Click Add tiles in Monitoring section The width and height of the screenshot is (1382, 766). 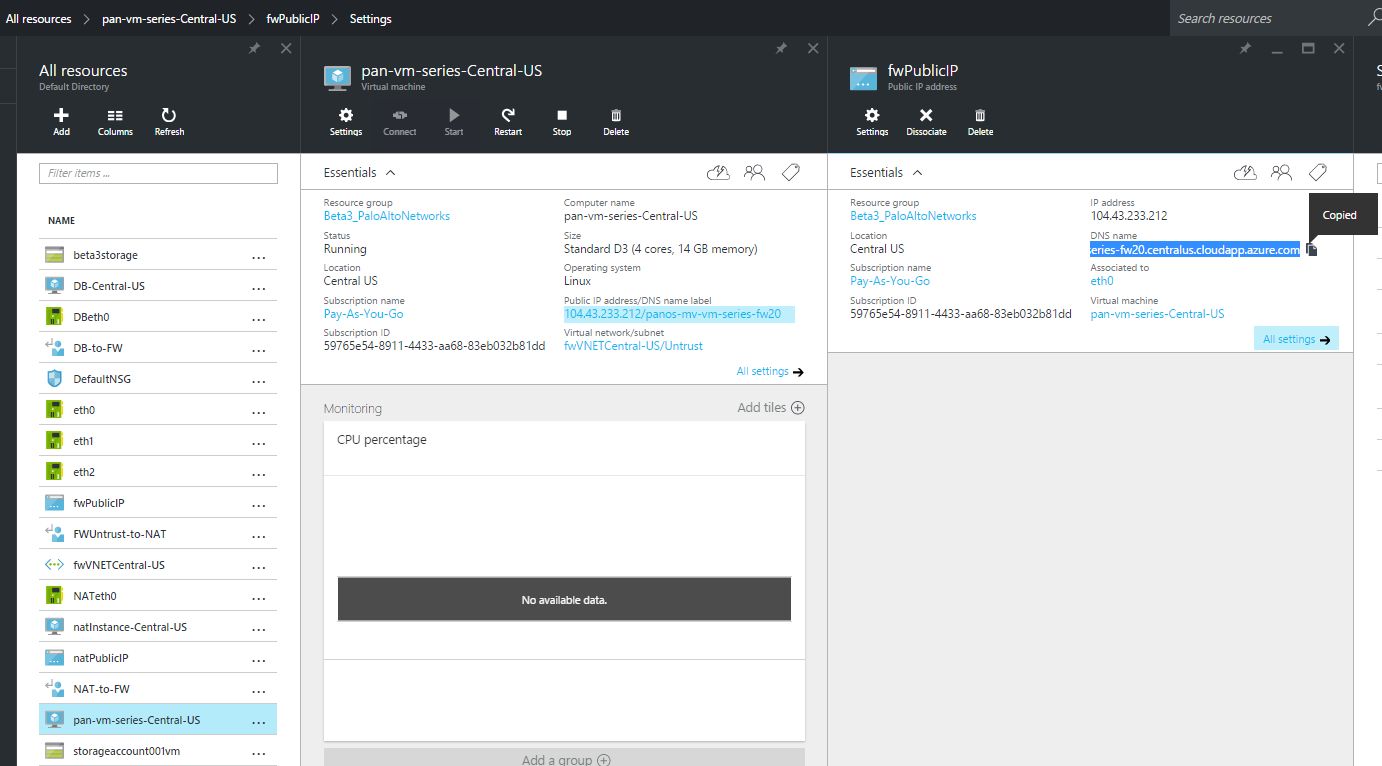[770, 408]
